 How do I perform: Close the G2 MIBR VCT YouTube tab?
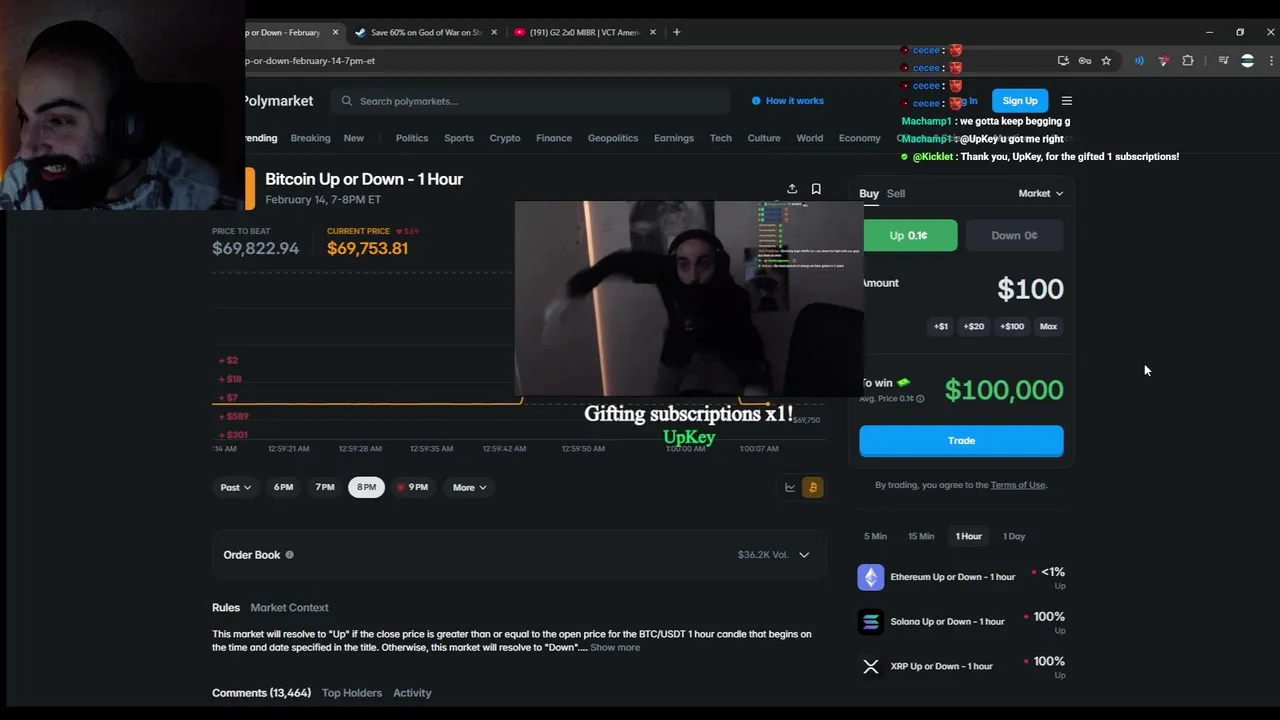pos(653,32)
